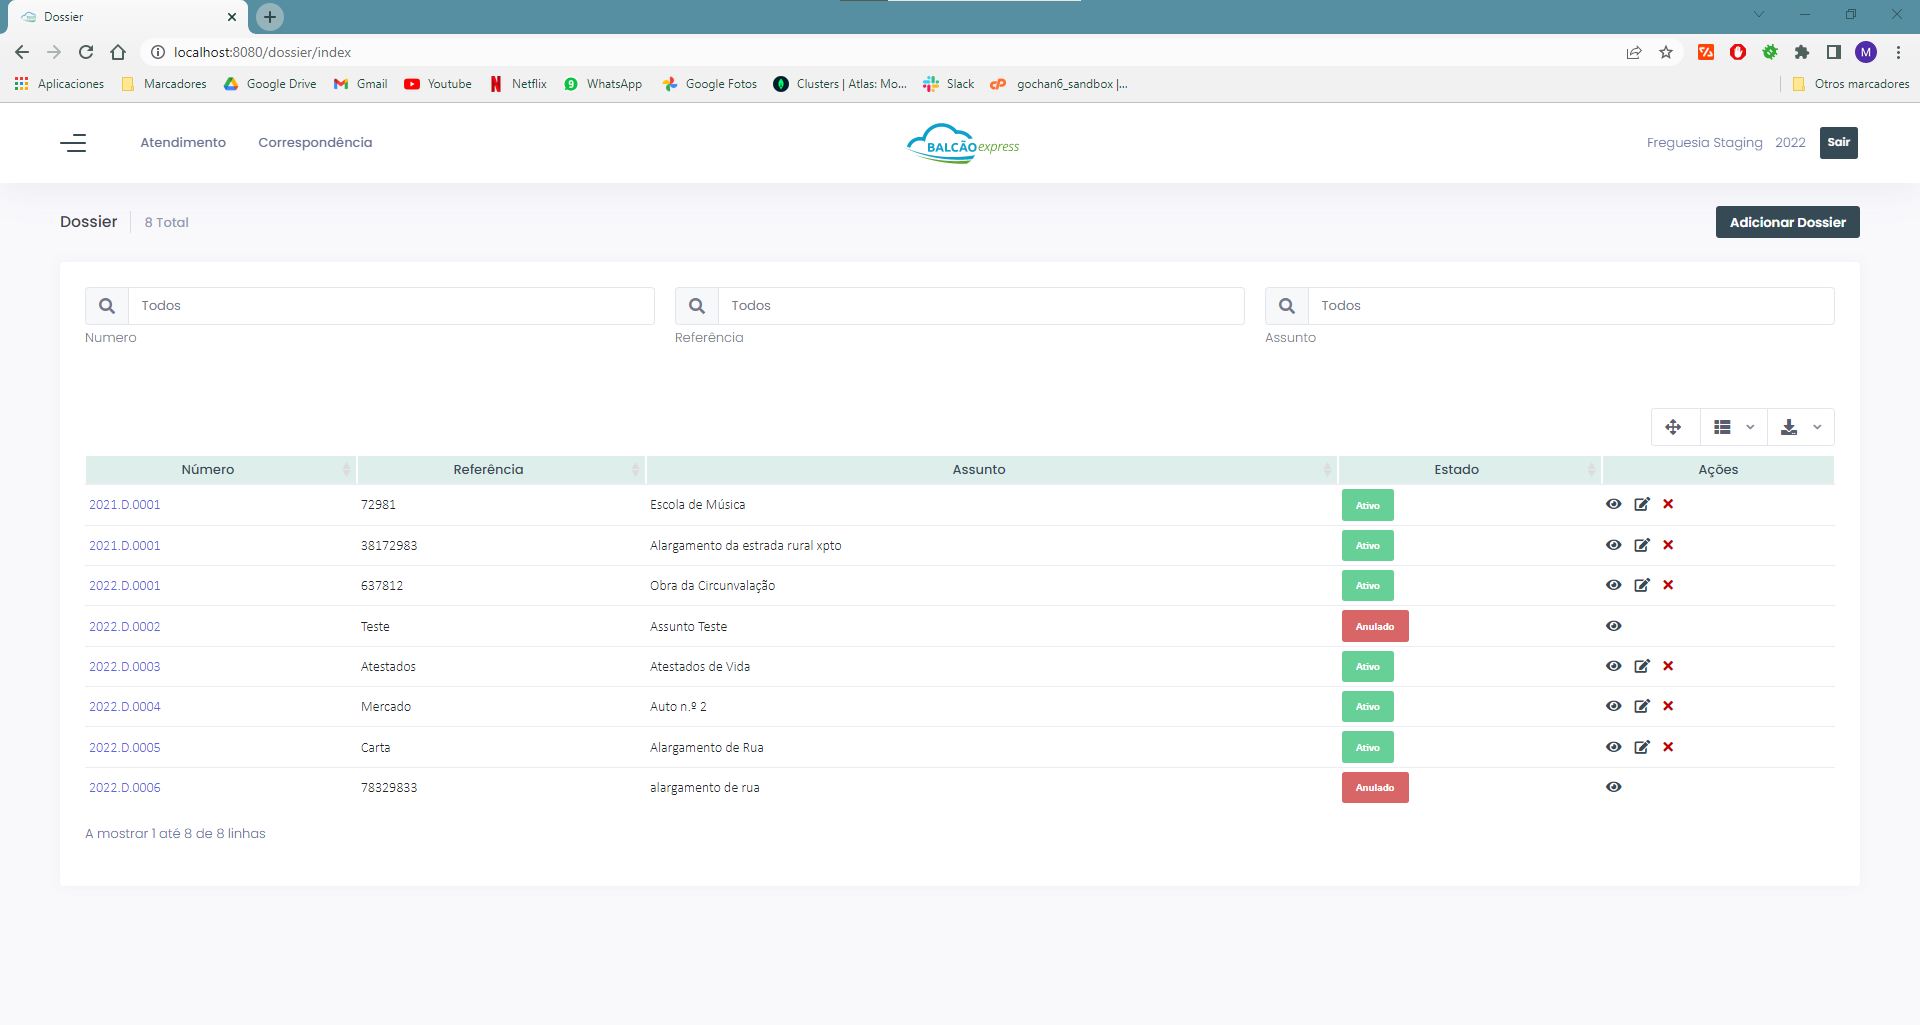The height and width of the screenshot is (1025, 1920).
Task: Open Gmail bookmark
Action: point(361,84)
